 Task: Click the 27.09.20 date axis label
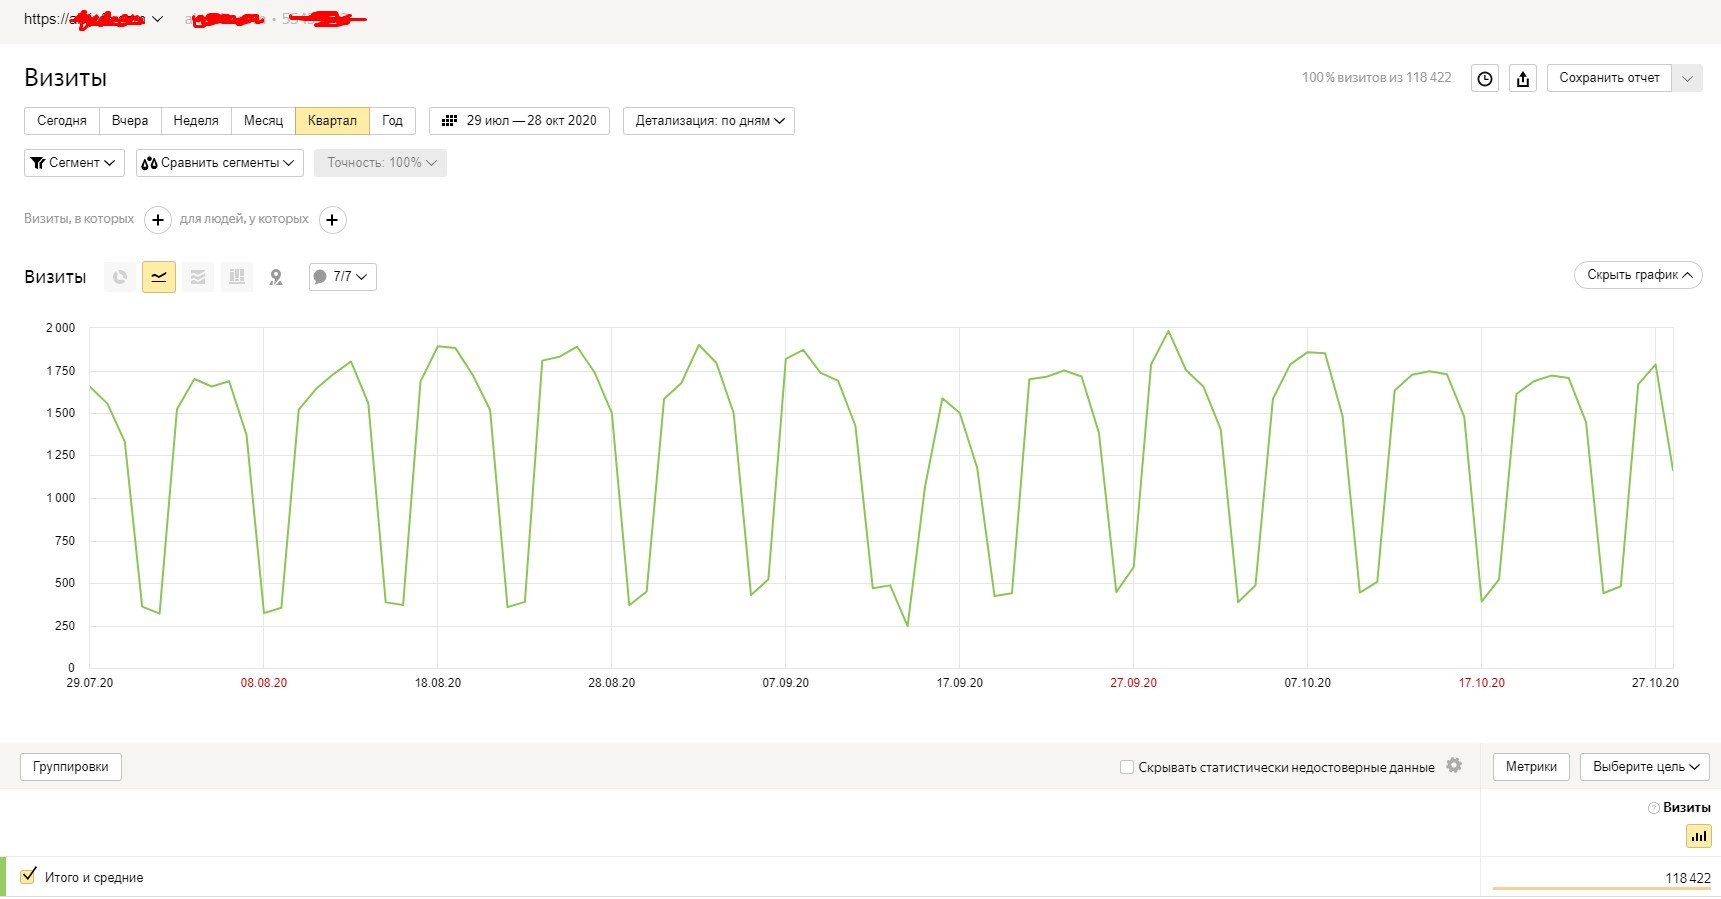coord(1133,683)
